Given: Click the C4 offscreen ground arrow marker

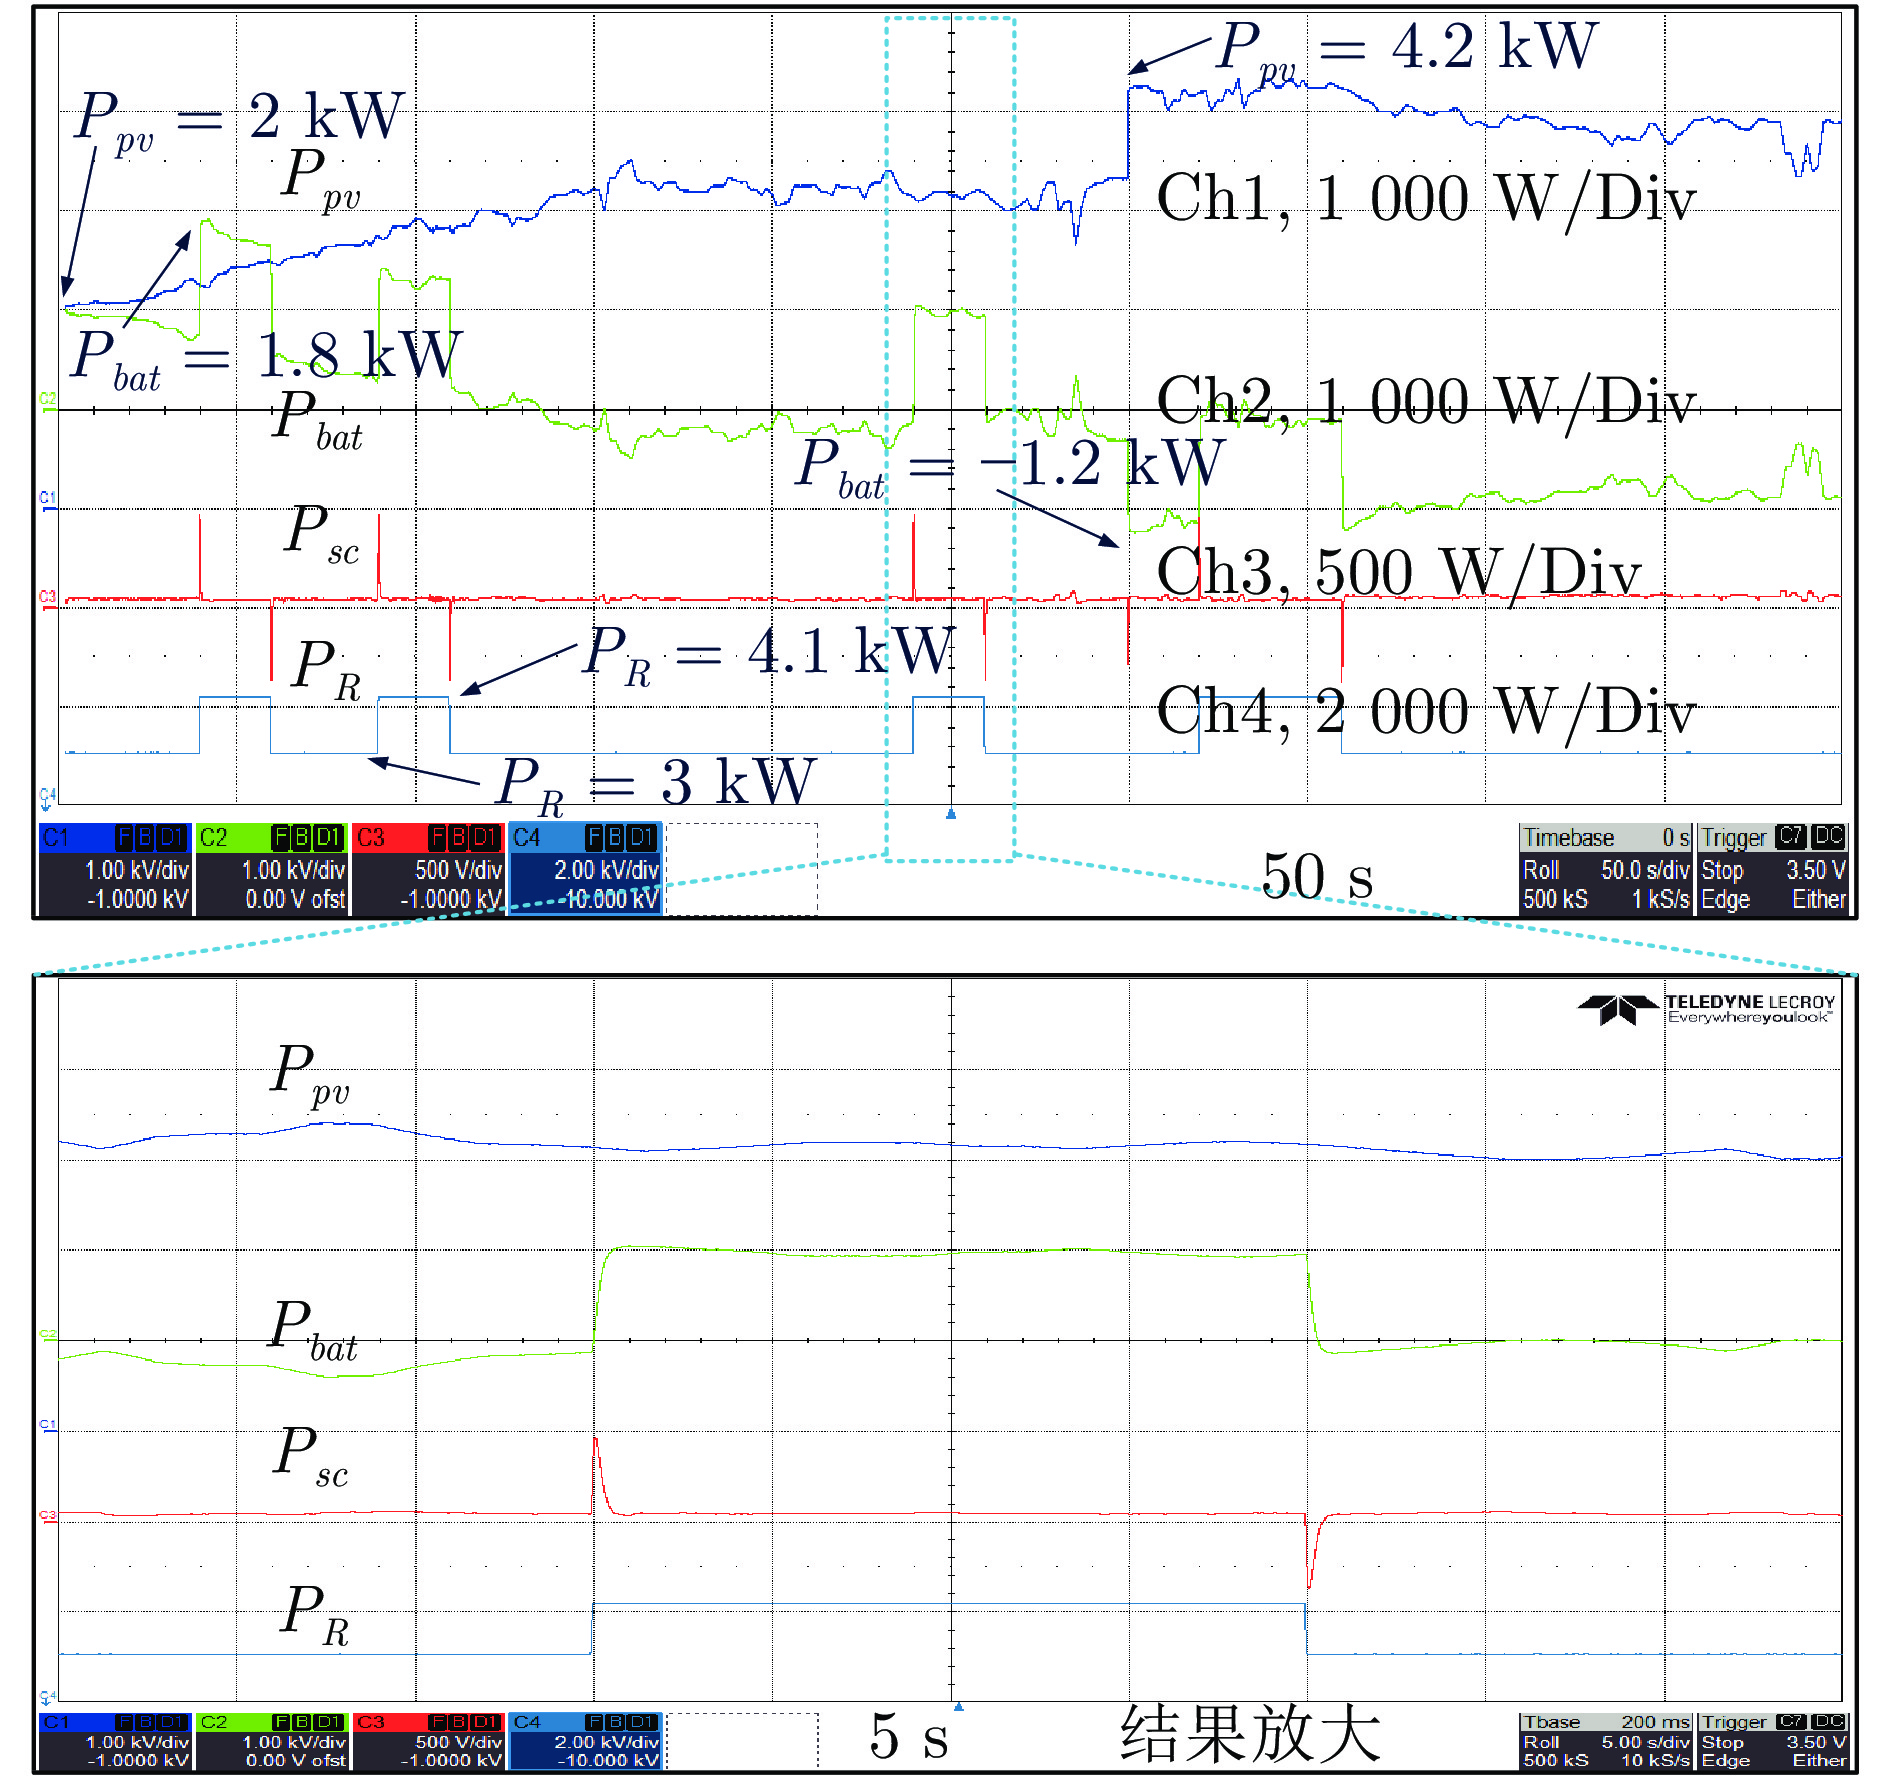Looking at the screenshot, I should click(x=47, y=797).
